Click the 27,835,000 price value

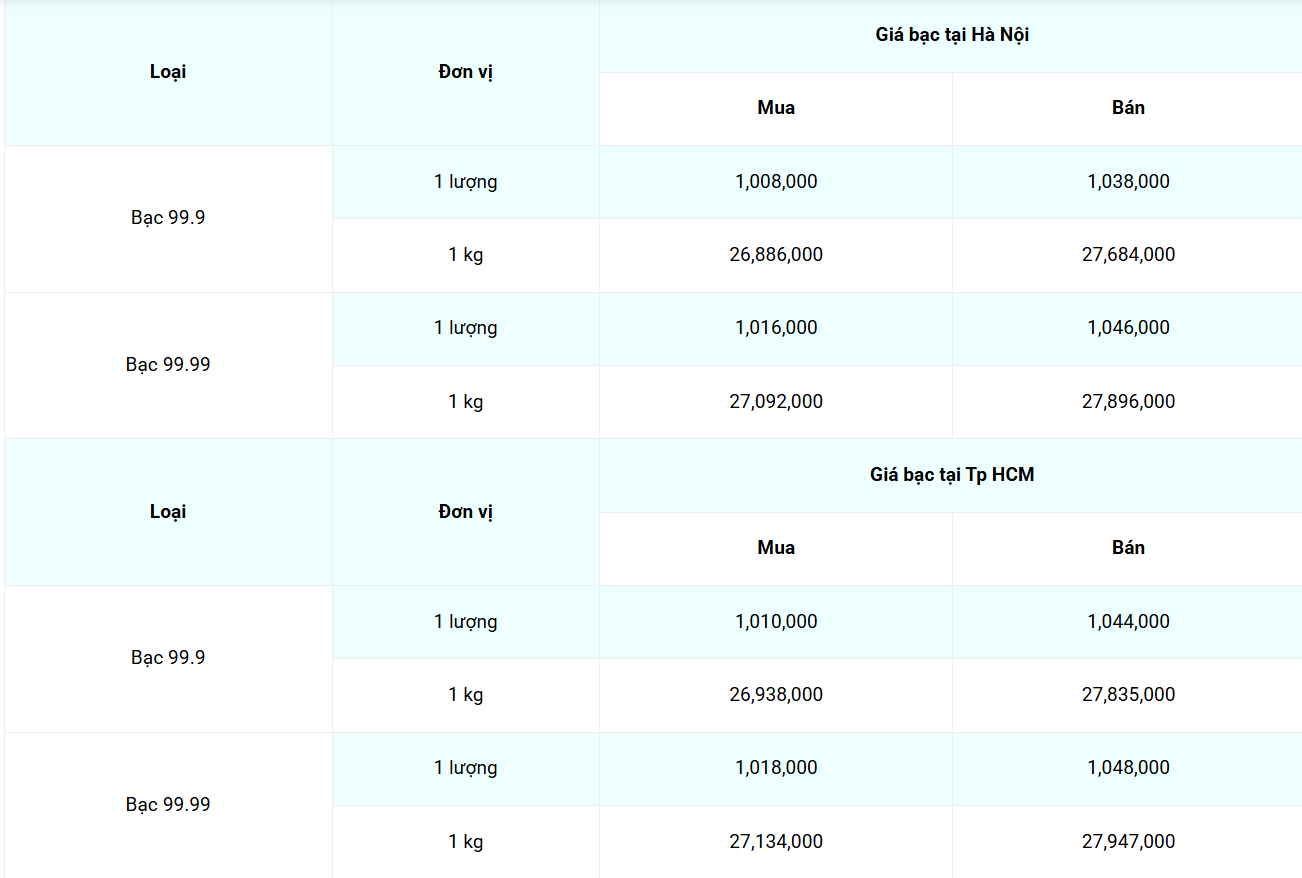1128,695
